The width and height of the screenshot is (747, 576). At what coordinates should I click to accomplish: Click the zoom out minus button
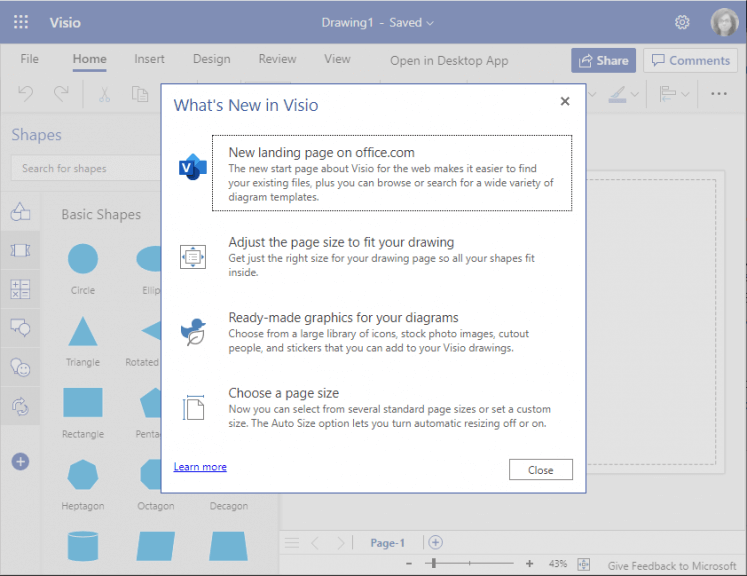pyautogui.click(x=409, y=564)
